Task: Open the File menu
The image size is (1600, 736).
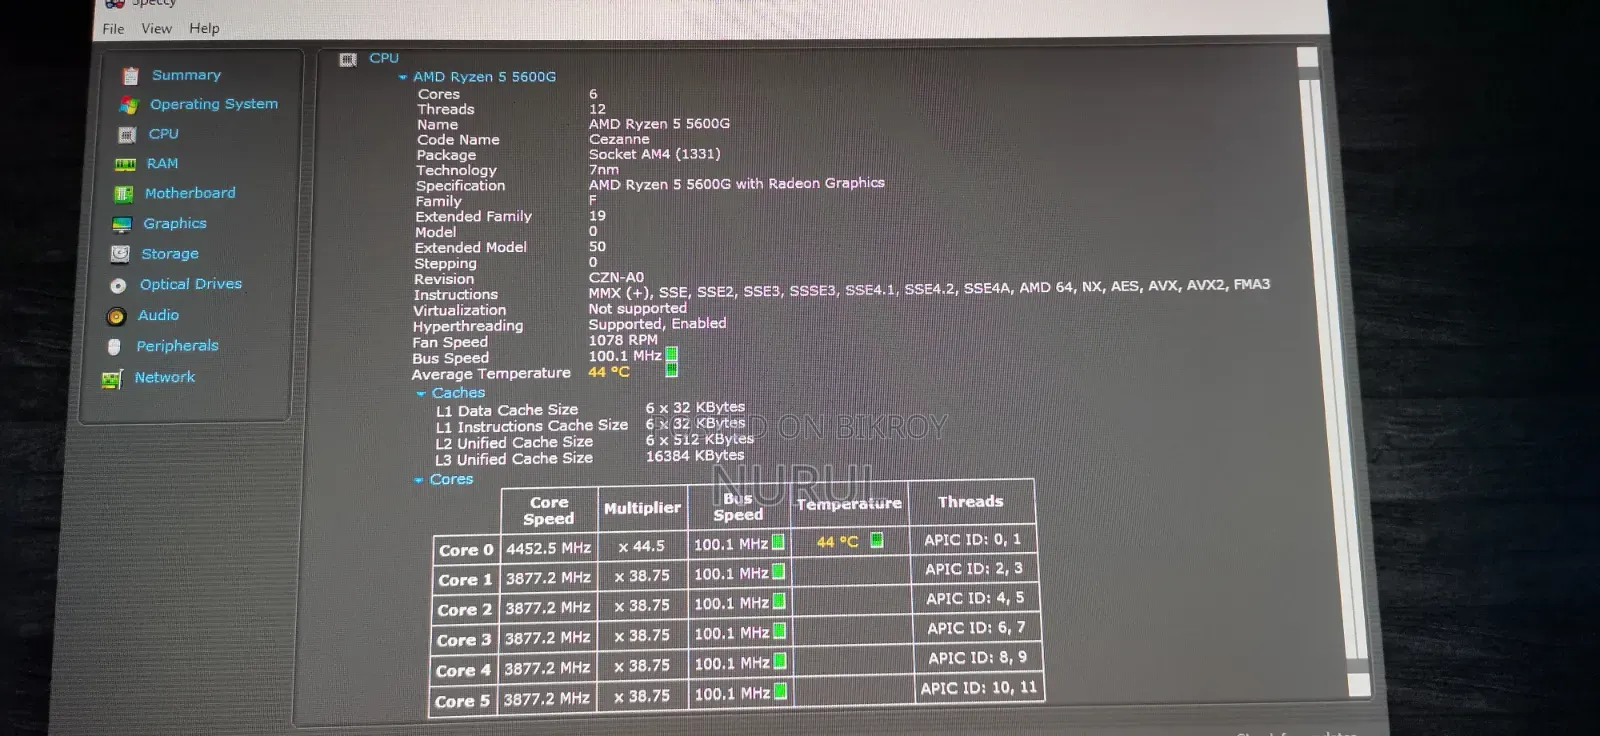Action: pyautogui.click(x=114, y=29)
